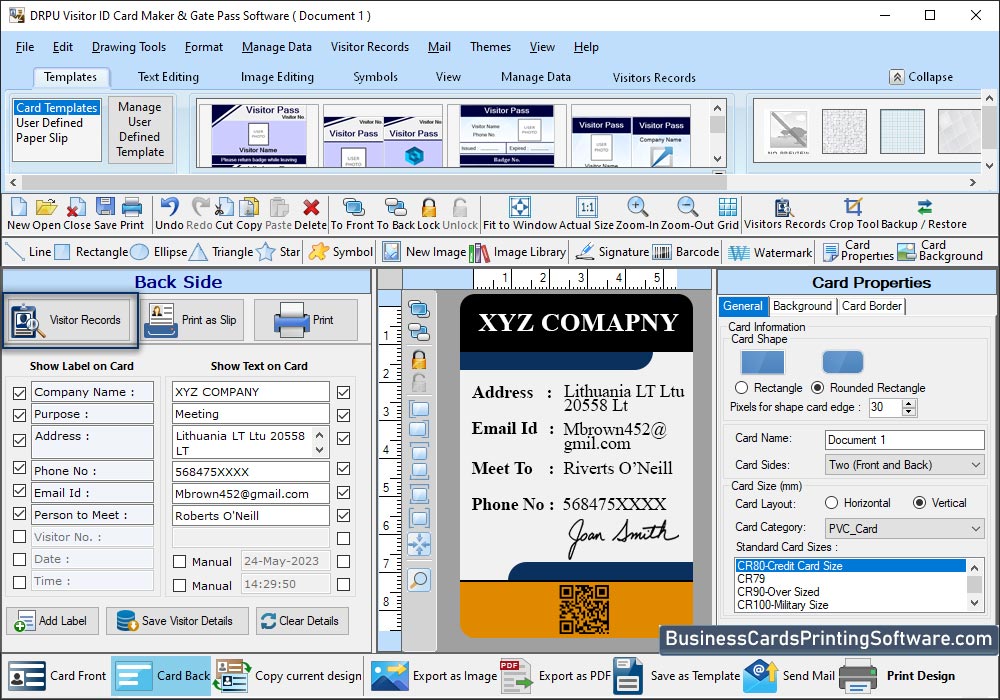This screenshot has width=1000, height=700.
Task: Create a New document from toolbar
Action: coord(18,214)
